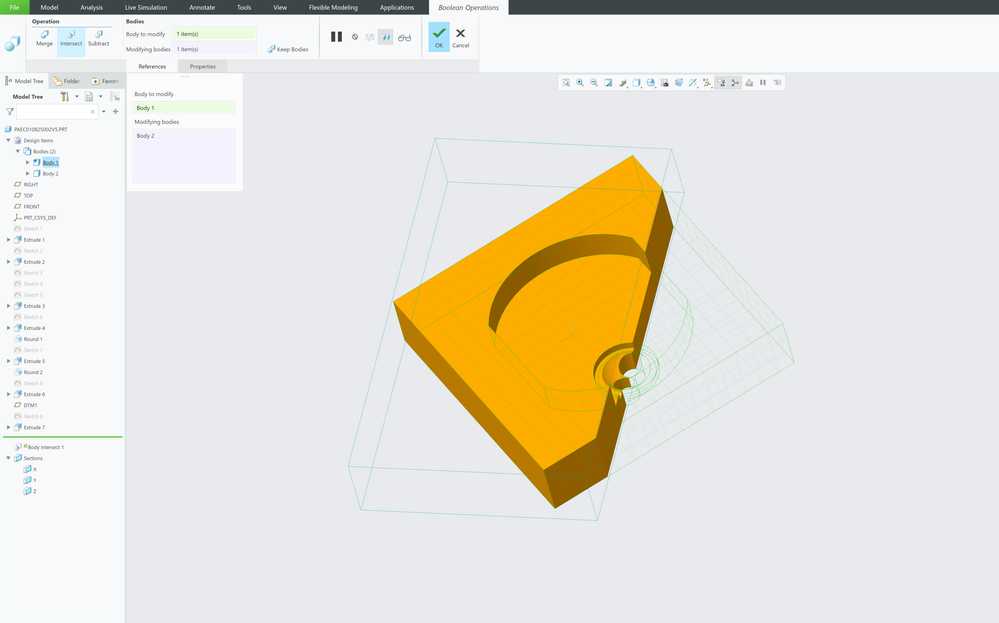
Task: Click the Zoom In icon
Action: tap(580, 83)
